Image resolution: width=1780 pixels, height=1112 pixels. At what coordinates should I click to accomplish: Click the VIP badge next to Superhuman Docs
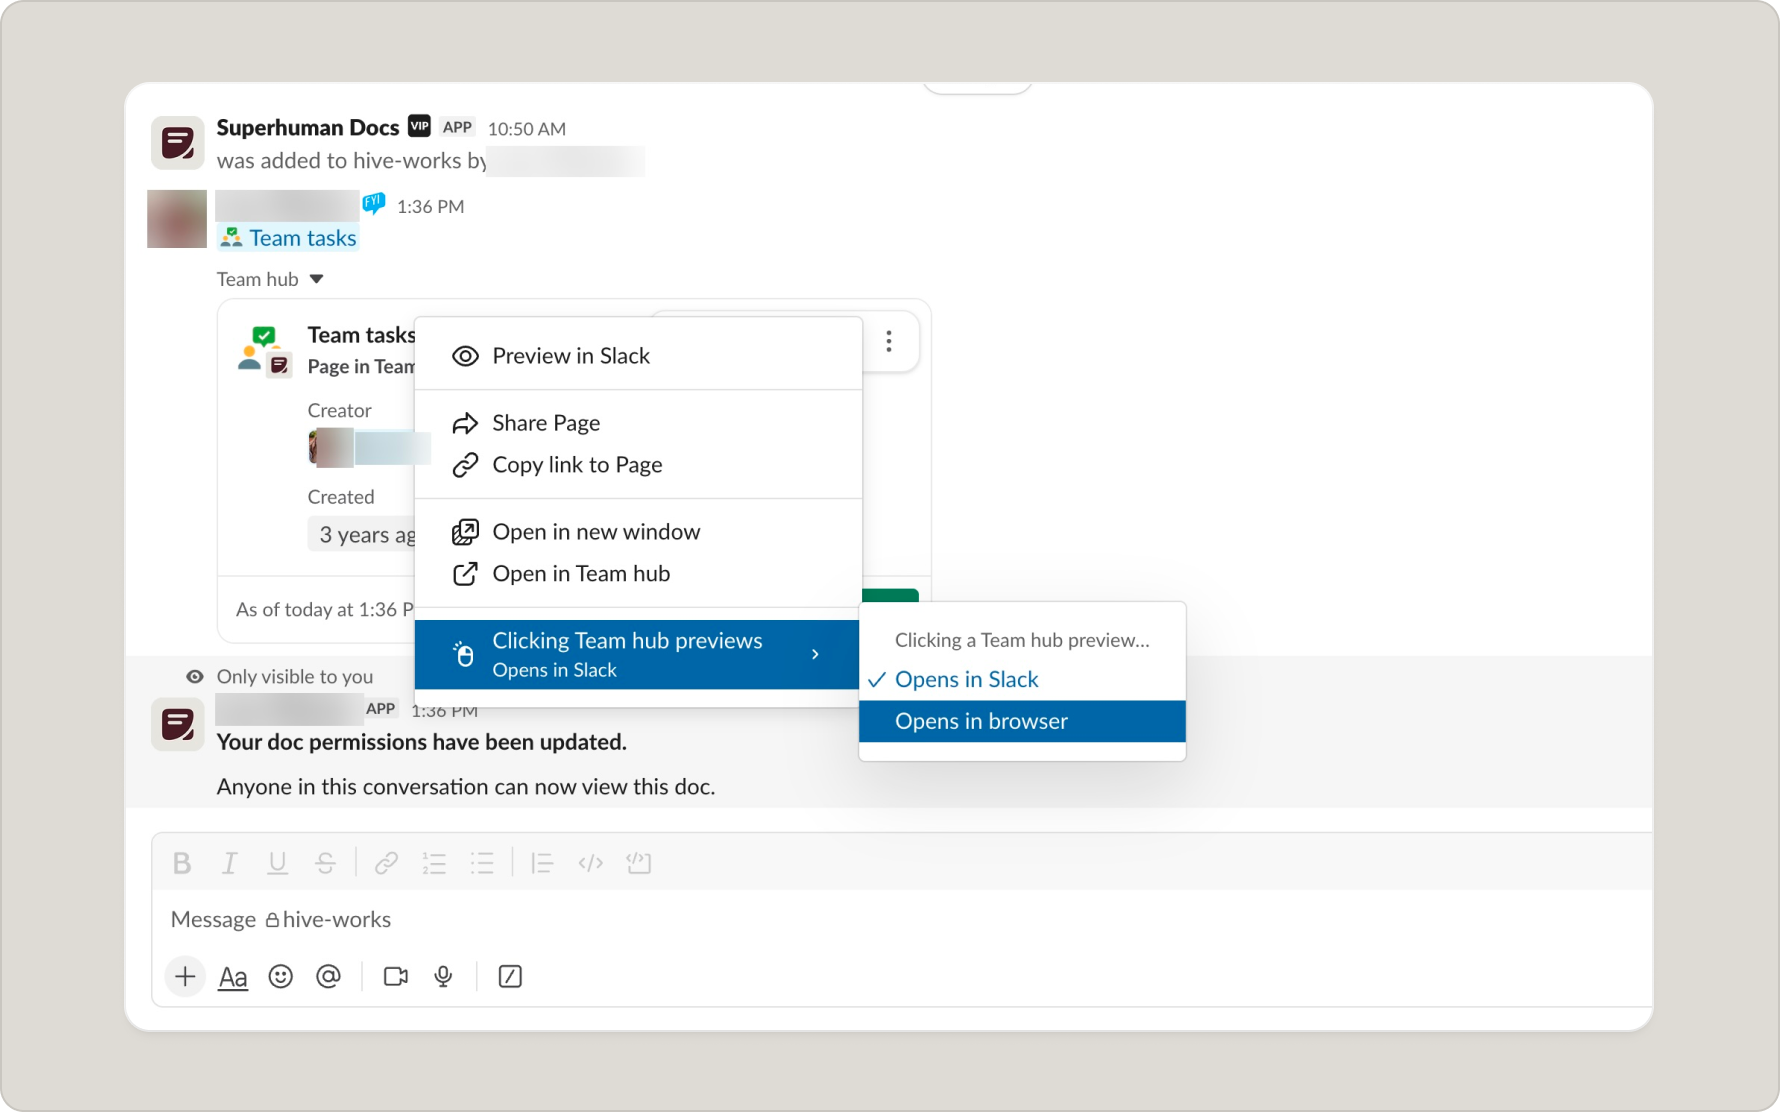pos(419,126)
